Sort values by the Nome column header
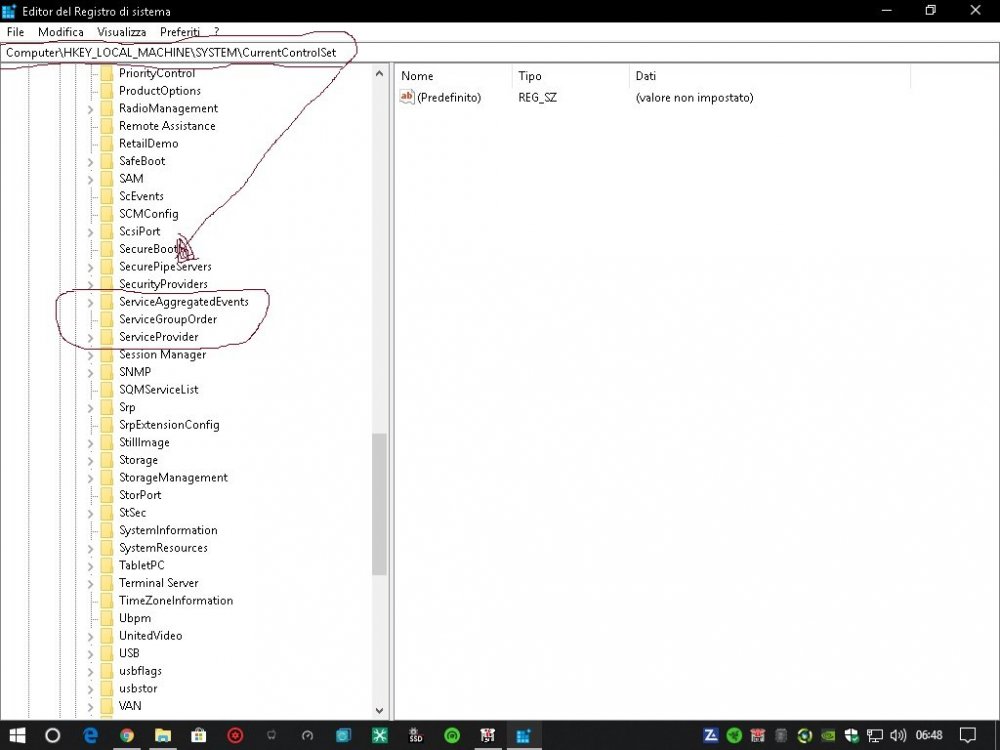This screenshot has height=750, width=1000. pos(453,76)
